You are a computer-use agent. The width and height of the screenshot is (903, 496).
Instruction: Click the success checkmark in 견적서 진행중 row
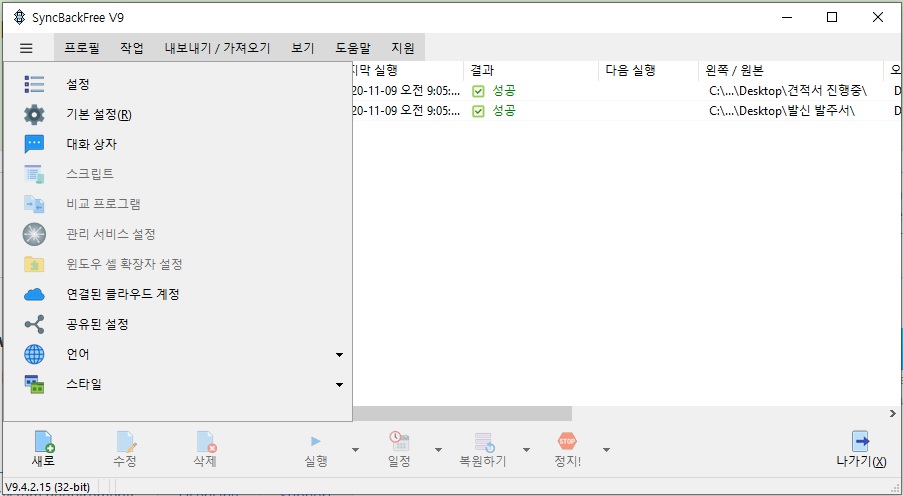pyautogui.click(x=478, y=91)
